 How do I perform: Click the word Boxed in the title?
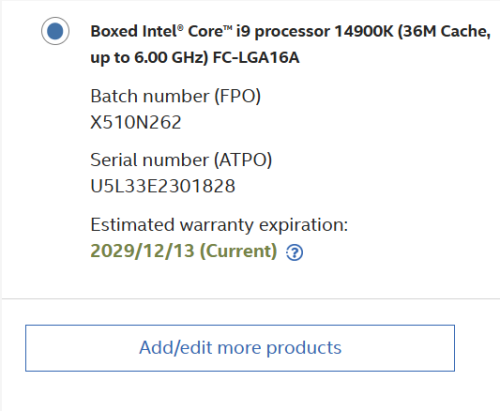114,31
